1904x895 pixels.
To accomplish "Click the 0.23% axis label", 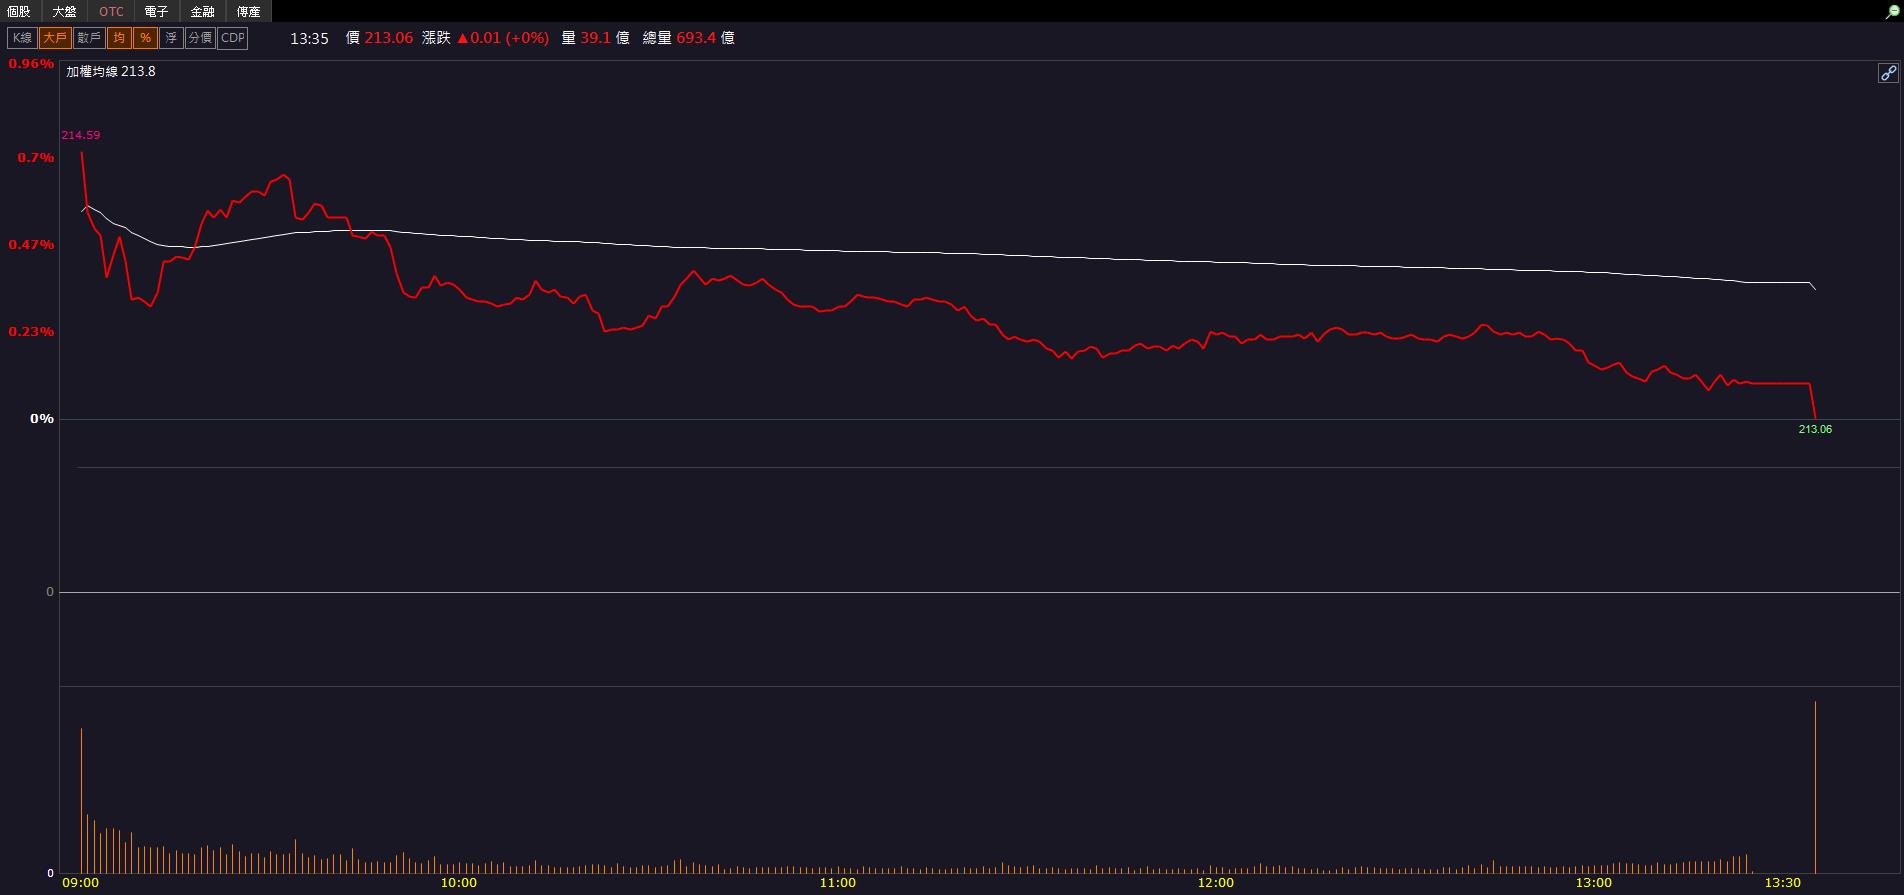I will point(31,331).
